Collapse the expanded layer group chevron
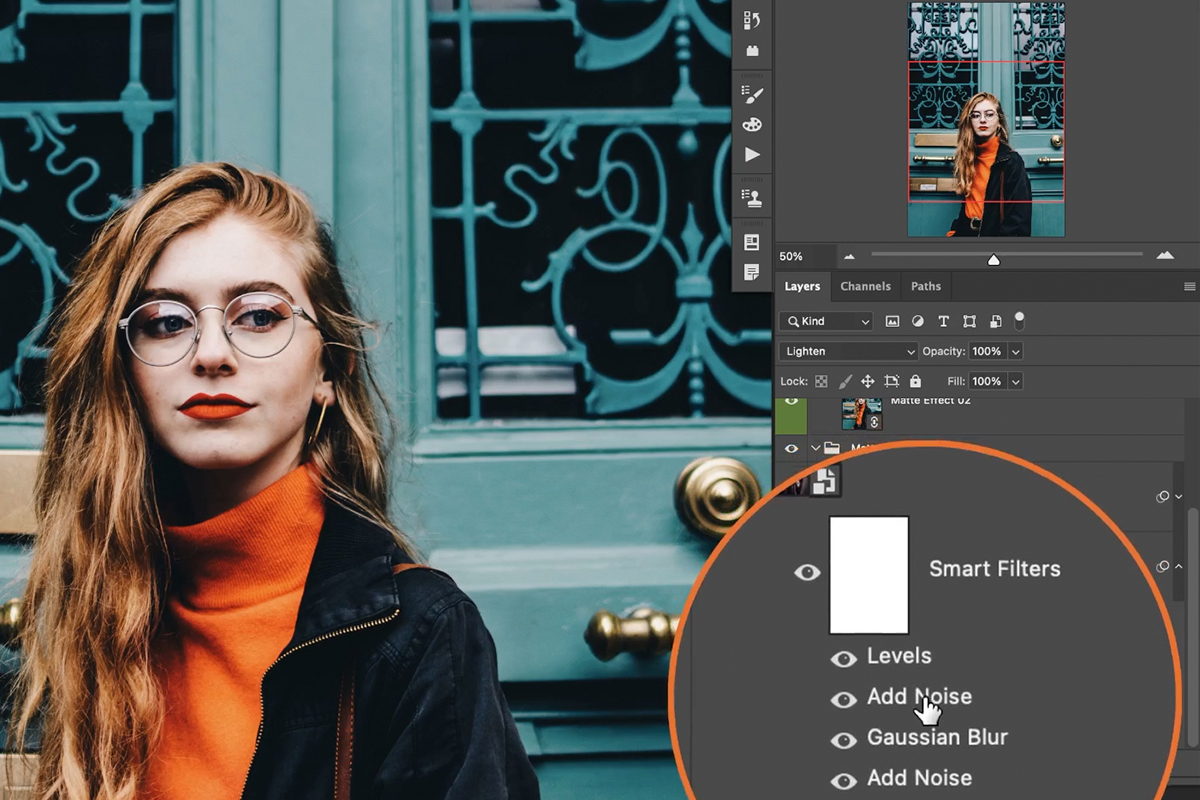 click(815, 449)
